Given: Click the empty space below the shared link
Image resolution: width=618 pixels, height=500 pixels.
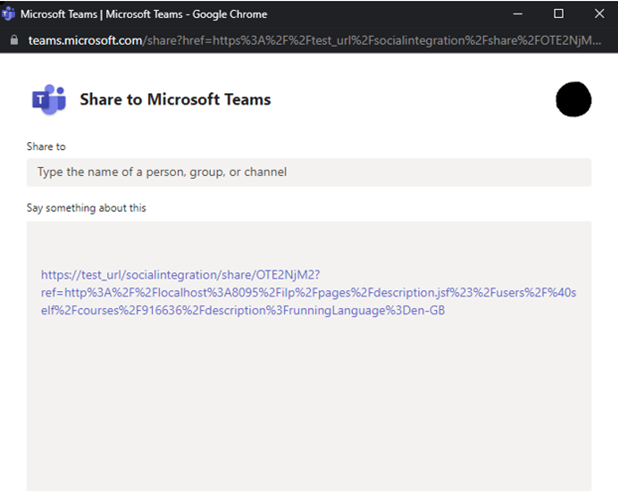Looking at the screenshot, I should (309, 410).
